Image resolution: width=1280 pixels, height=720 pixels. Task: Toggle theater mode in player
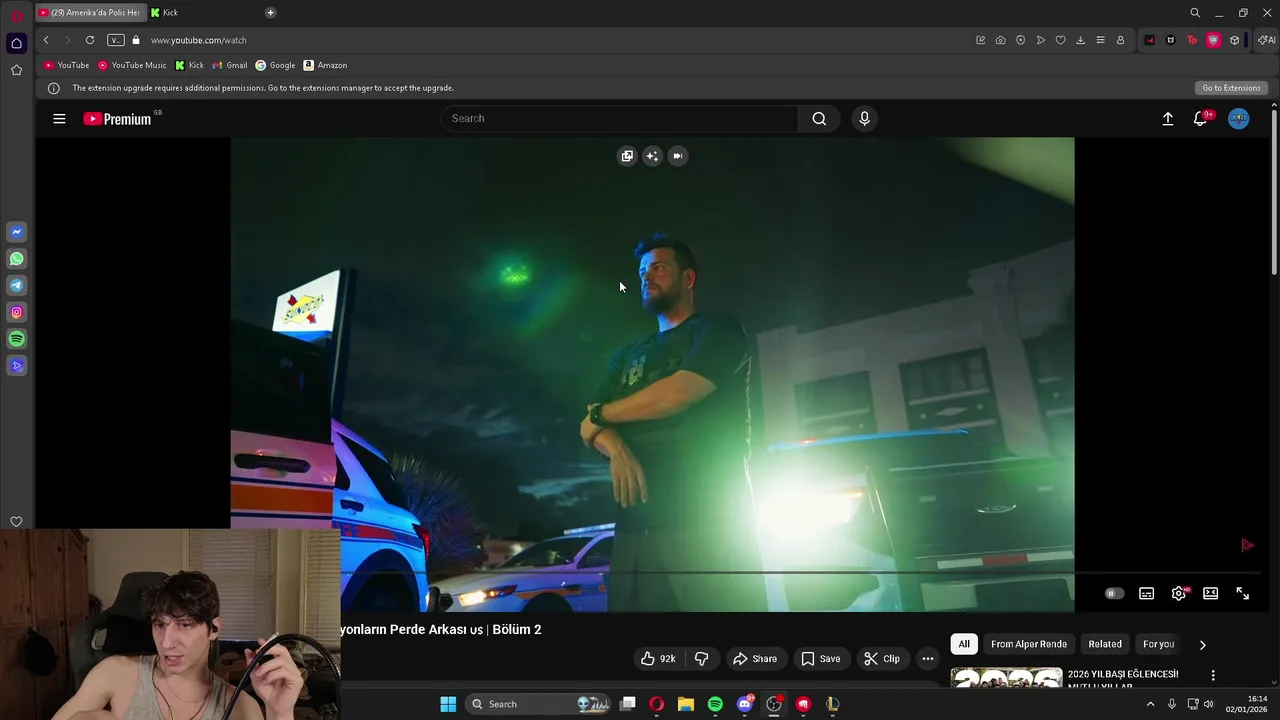[1210, 594]
